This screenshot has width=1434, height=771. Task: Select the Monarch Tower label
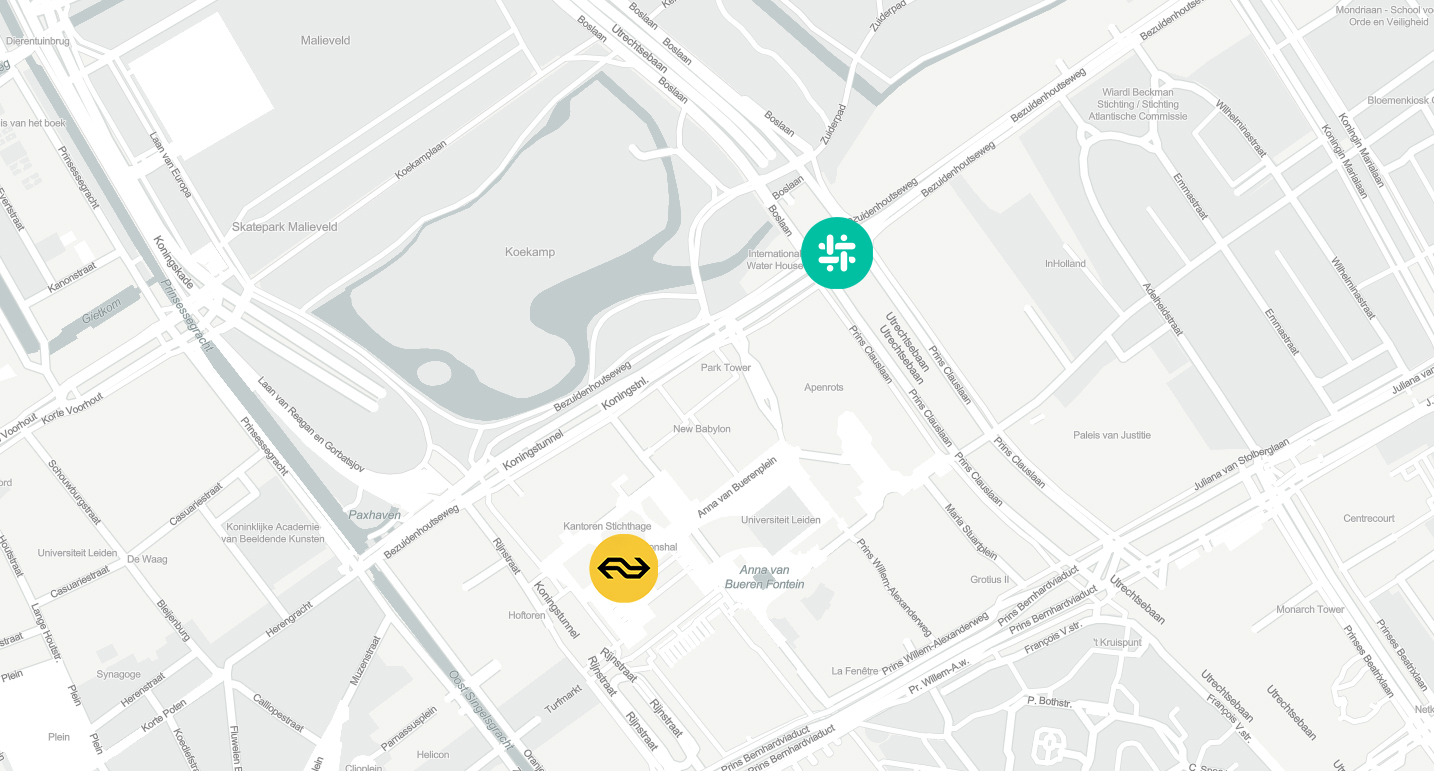click(x=1310, y=610)
